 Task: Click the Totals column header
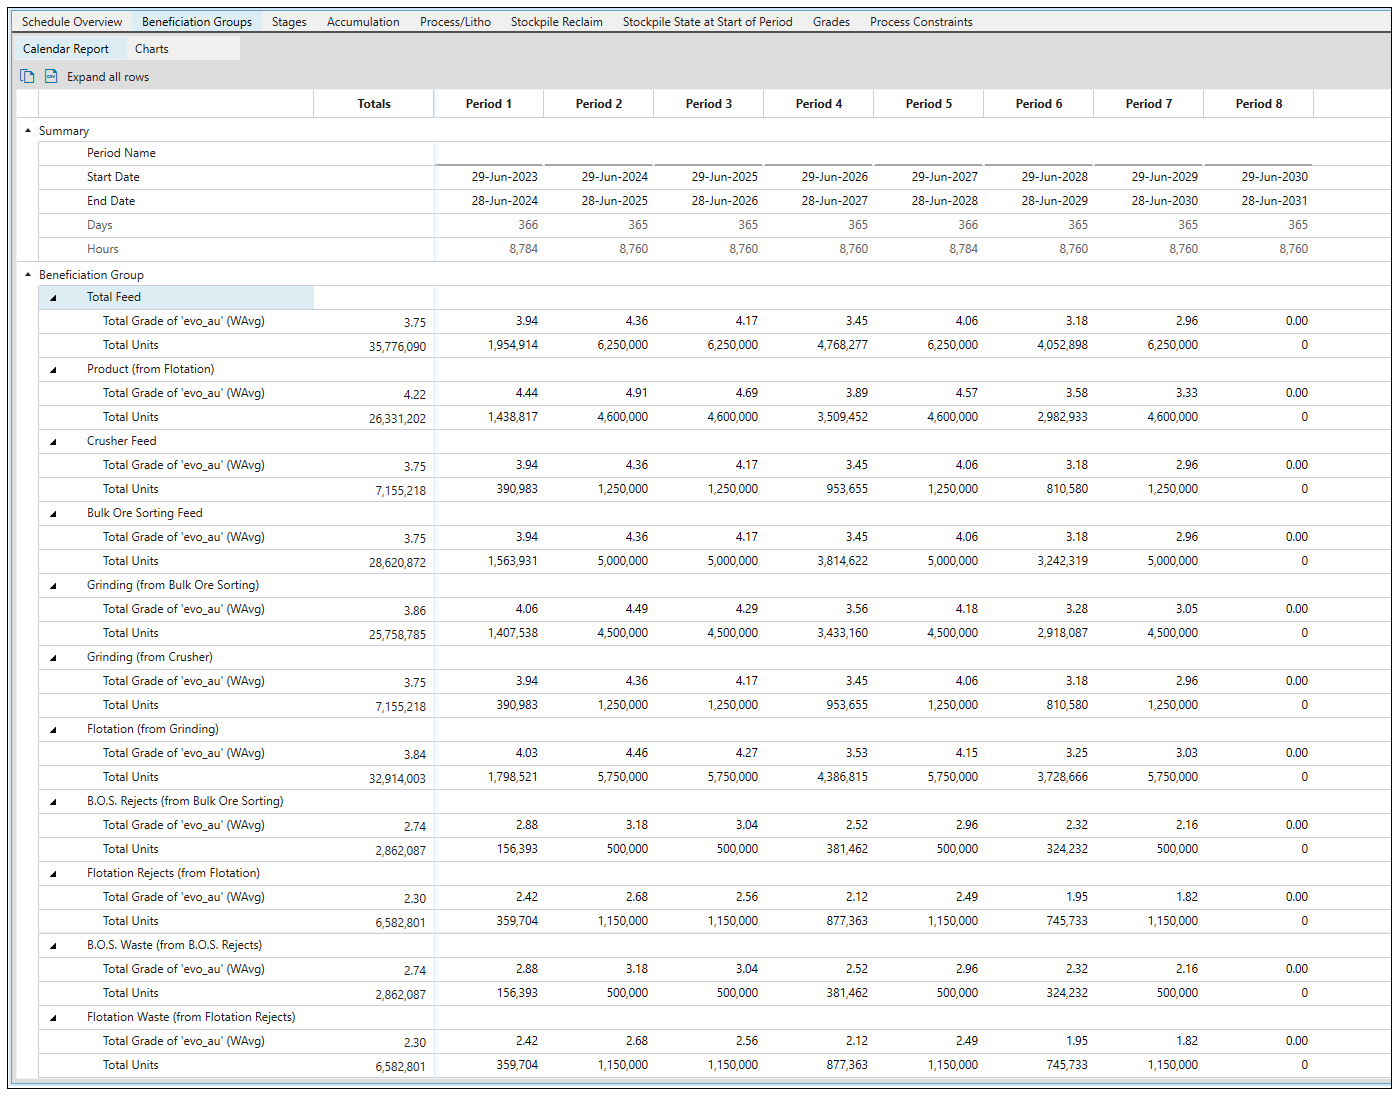point(374,104)
